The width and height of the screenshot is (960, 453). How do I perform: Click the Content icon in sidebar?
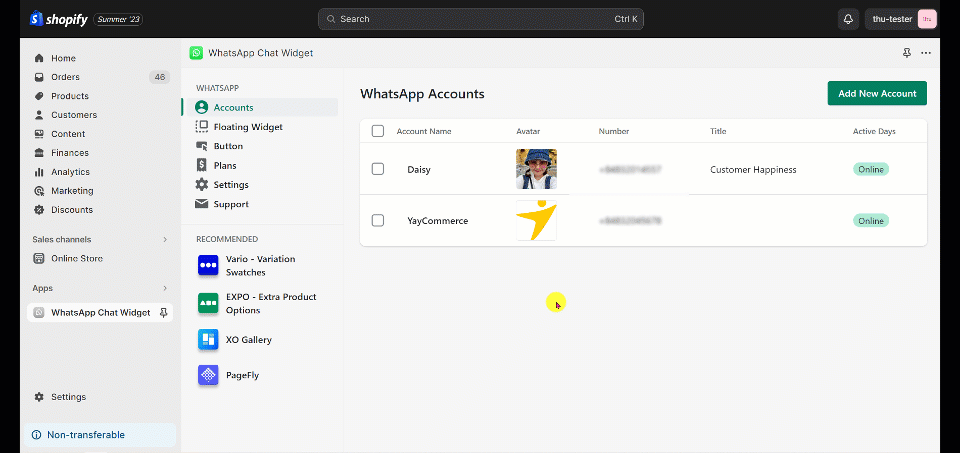pyautogui.click(x=39, y=134)
